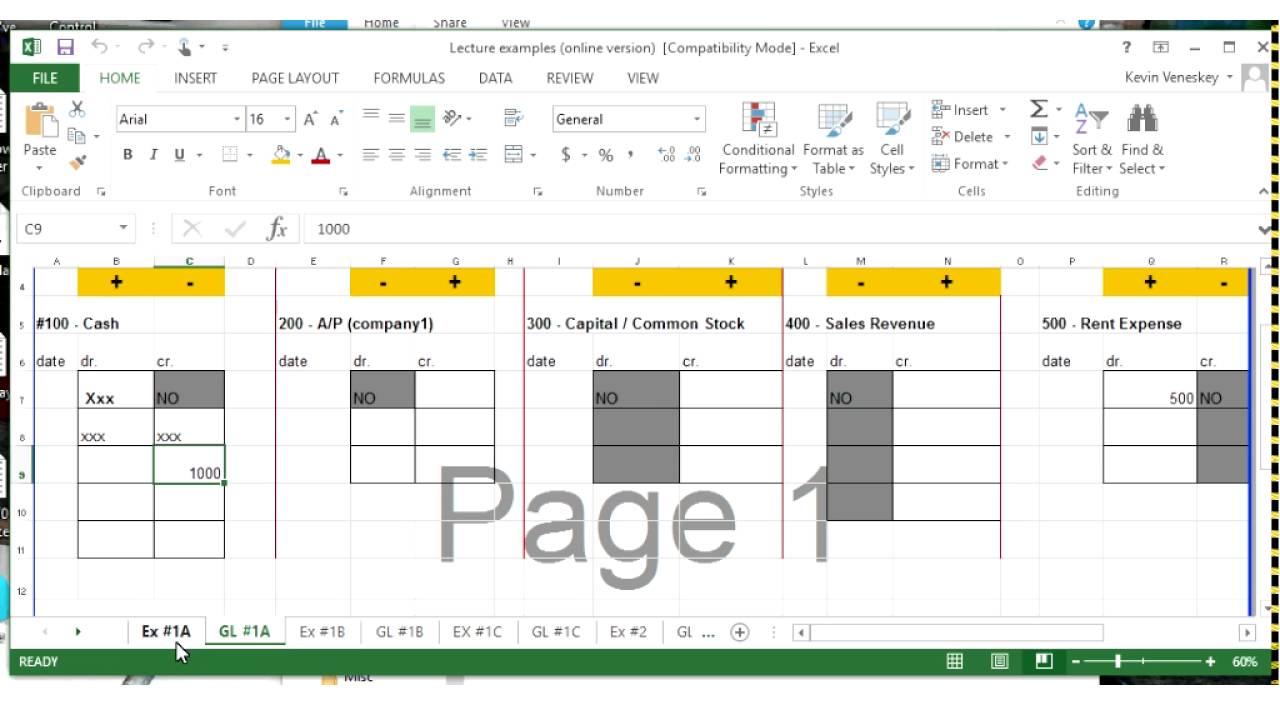Decrease decimal places
This screenshot has height=720, width=1280.
point(694,154)
